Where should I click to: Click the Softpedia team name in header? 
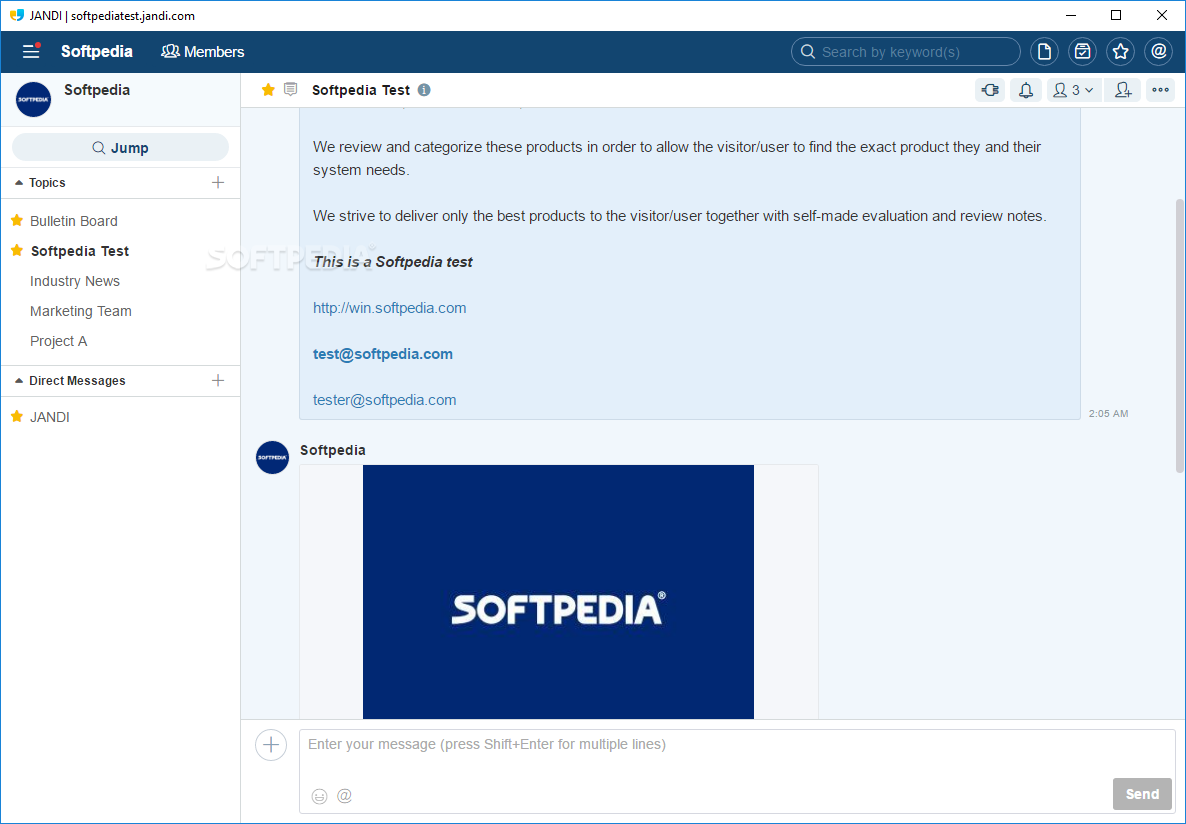(x=97, y=51)
